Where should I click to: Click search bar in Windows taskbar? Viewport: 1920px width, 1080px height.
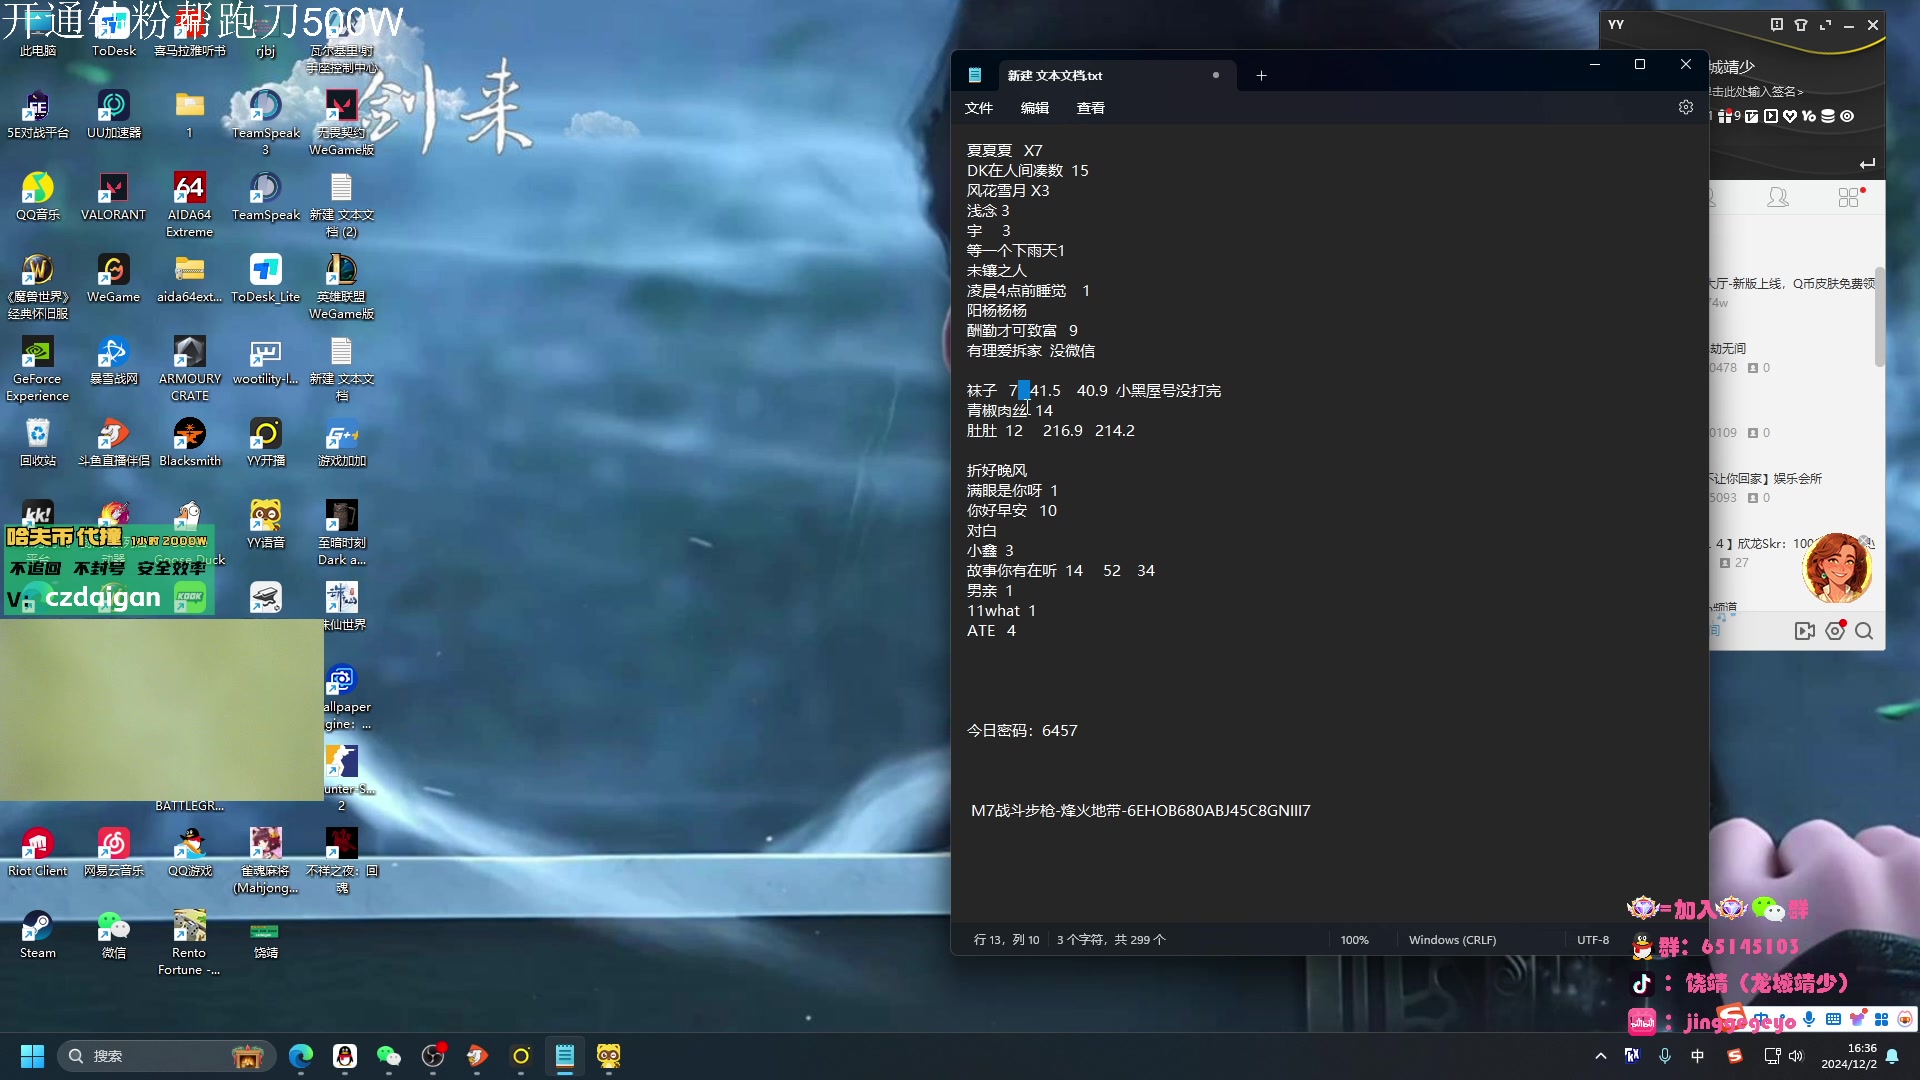click(142, 1055)
